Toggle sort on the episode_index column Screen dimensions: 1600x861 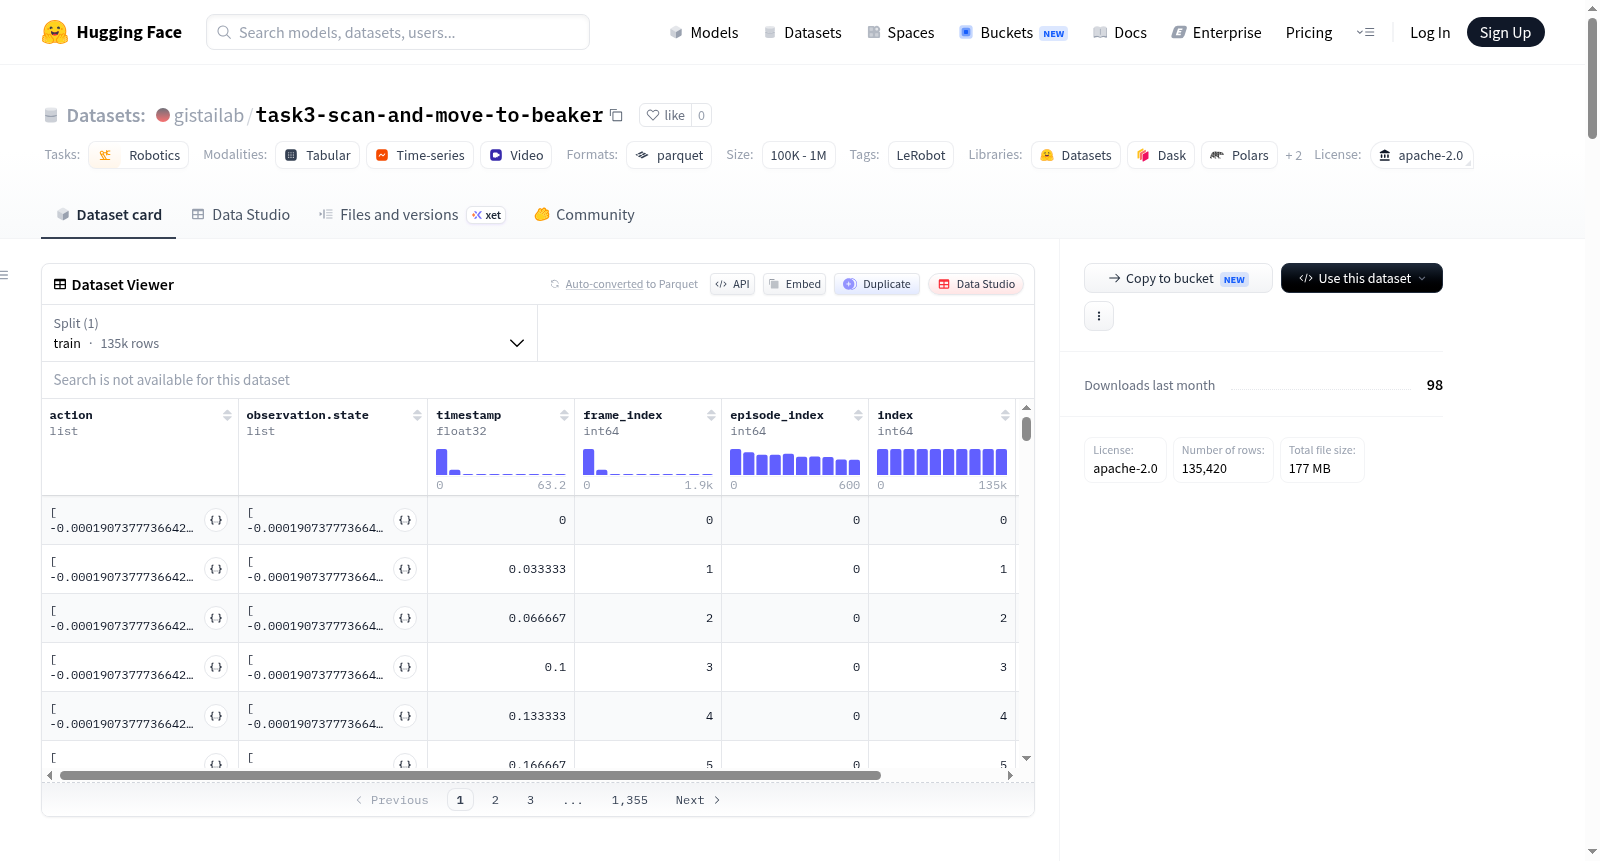(858, 415)
